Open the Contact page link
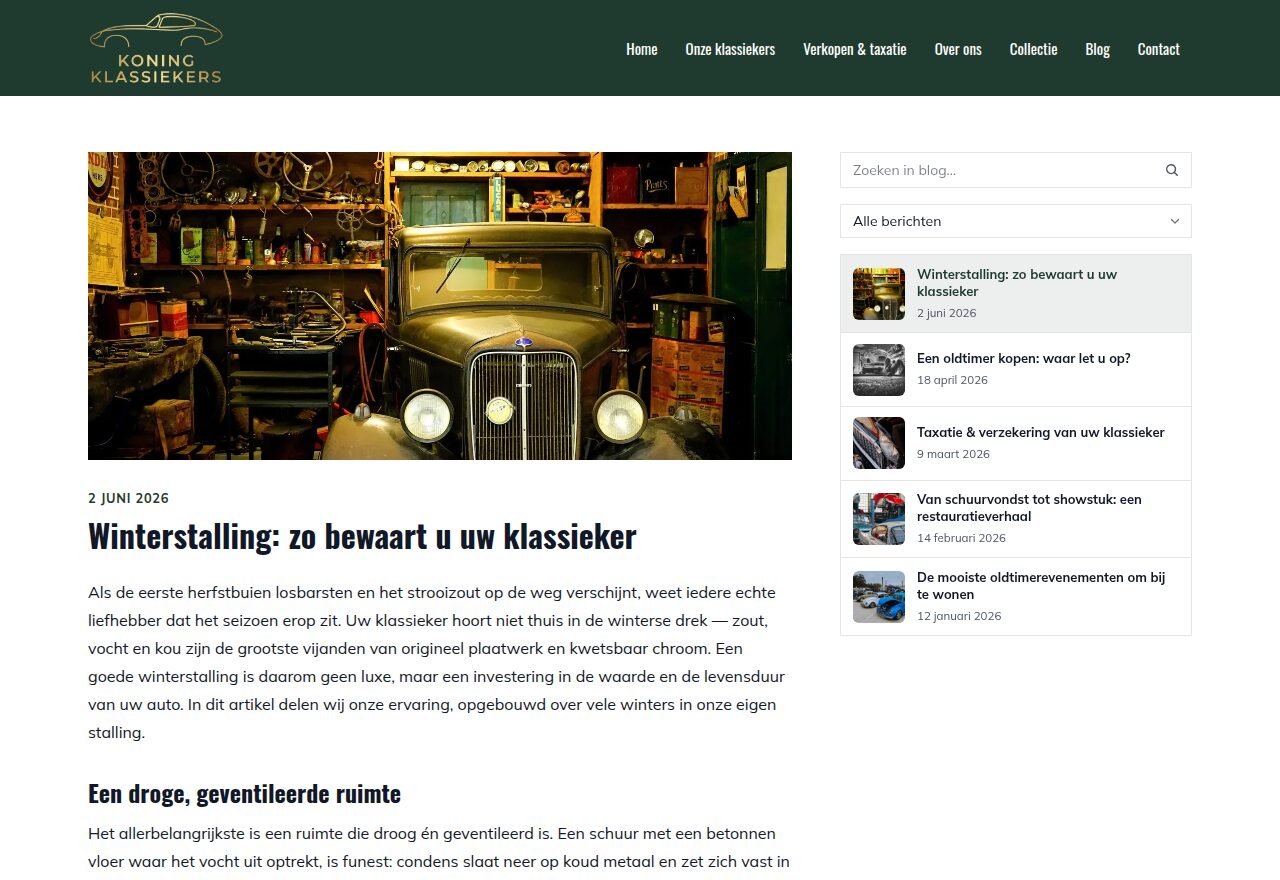This screenshot has height=880, width=1280. coord(1159,49)
